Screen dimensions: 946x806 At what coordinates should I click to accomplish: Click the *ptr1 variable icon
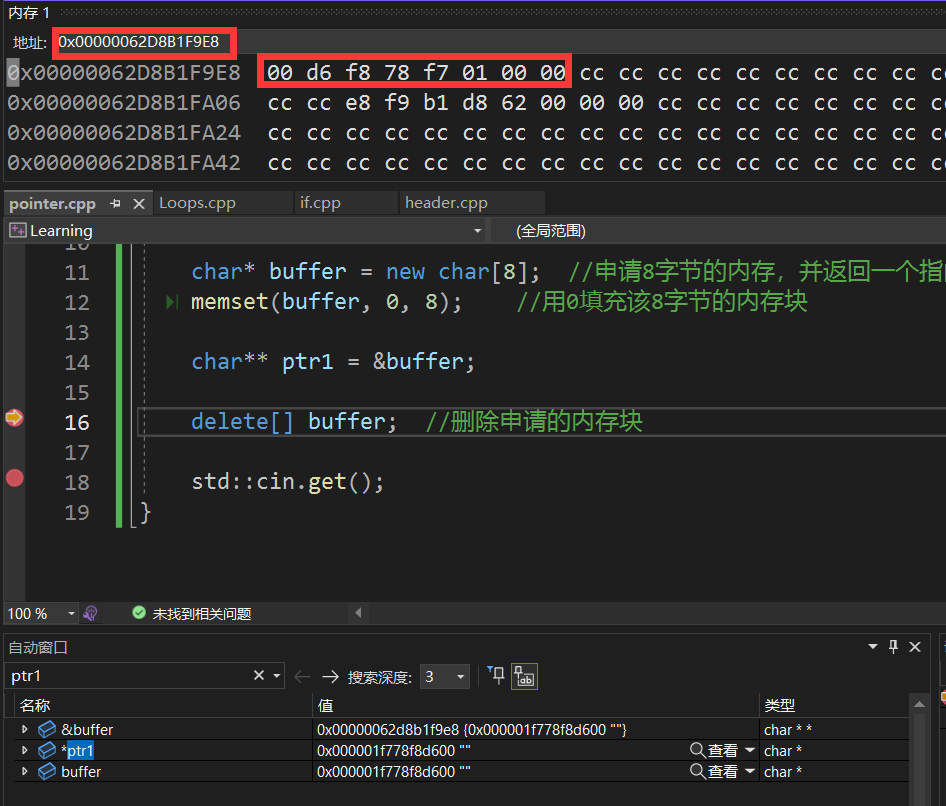(47, 750)
